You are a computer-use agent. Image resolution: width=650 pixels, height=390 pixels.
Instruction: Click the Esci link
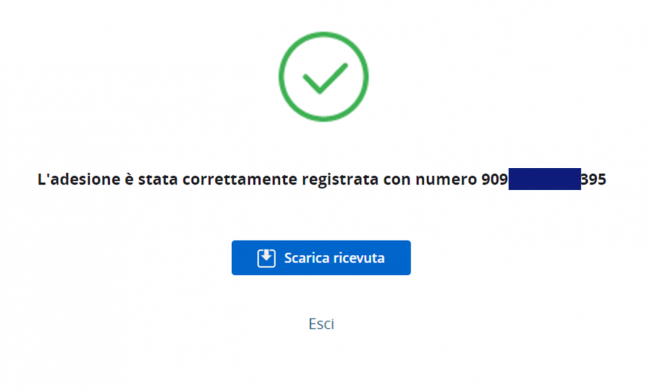tap(321, 324)
